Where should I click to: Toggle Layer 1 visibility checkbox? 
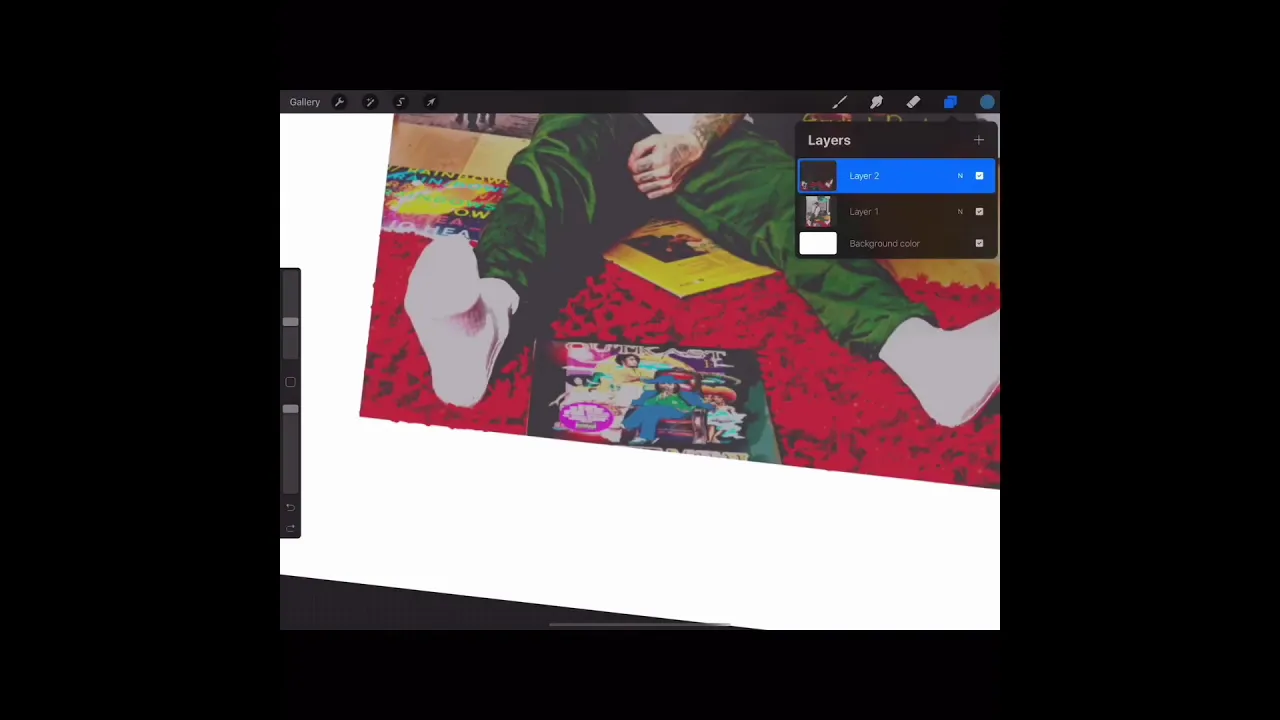[979, 211]
